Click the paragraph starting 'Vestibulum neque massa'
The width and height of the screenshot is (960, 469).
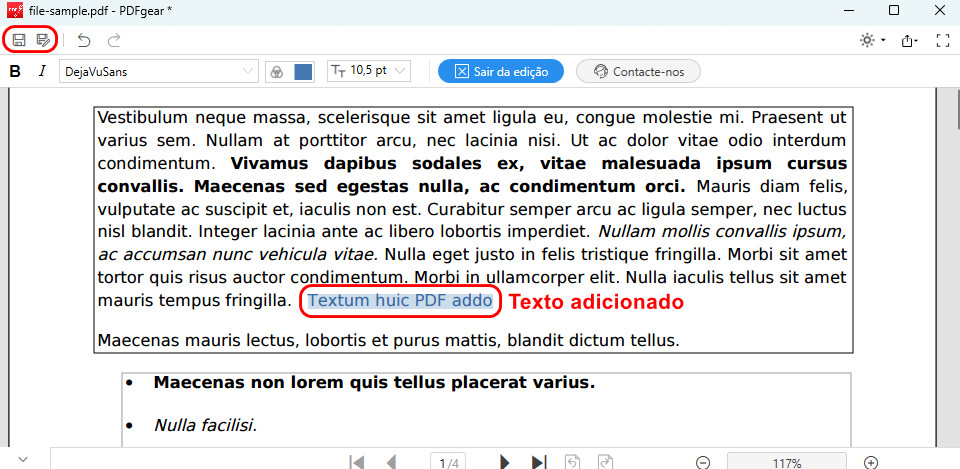473,209
